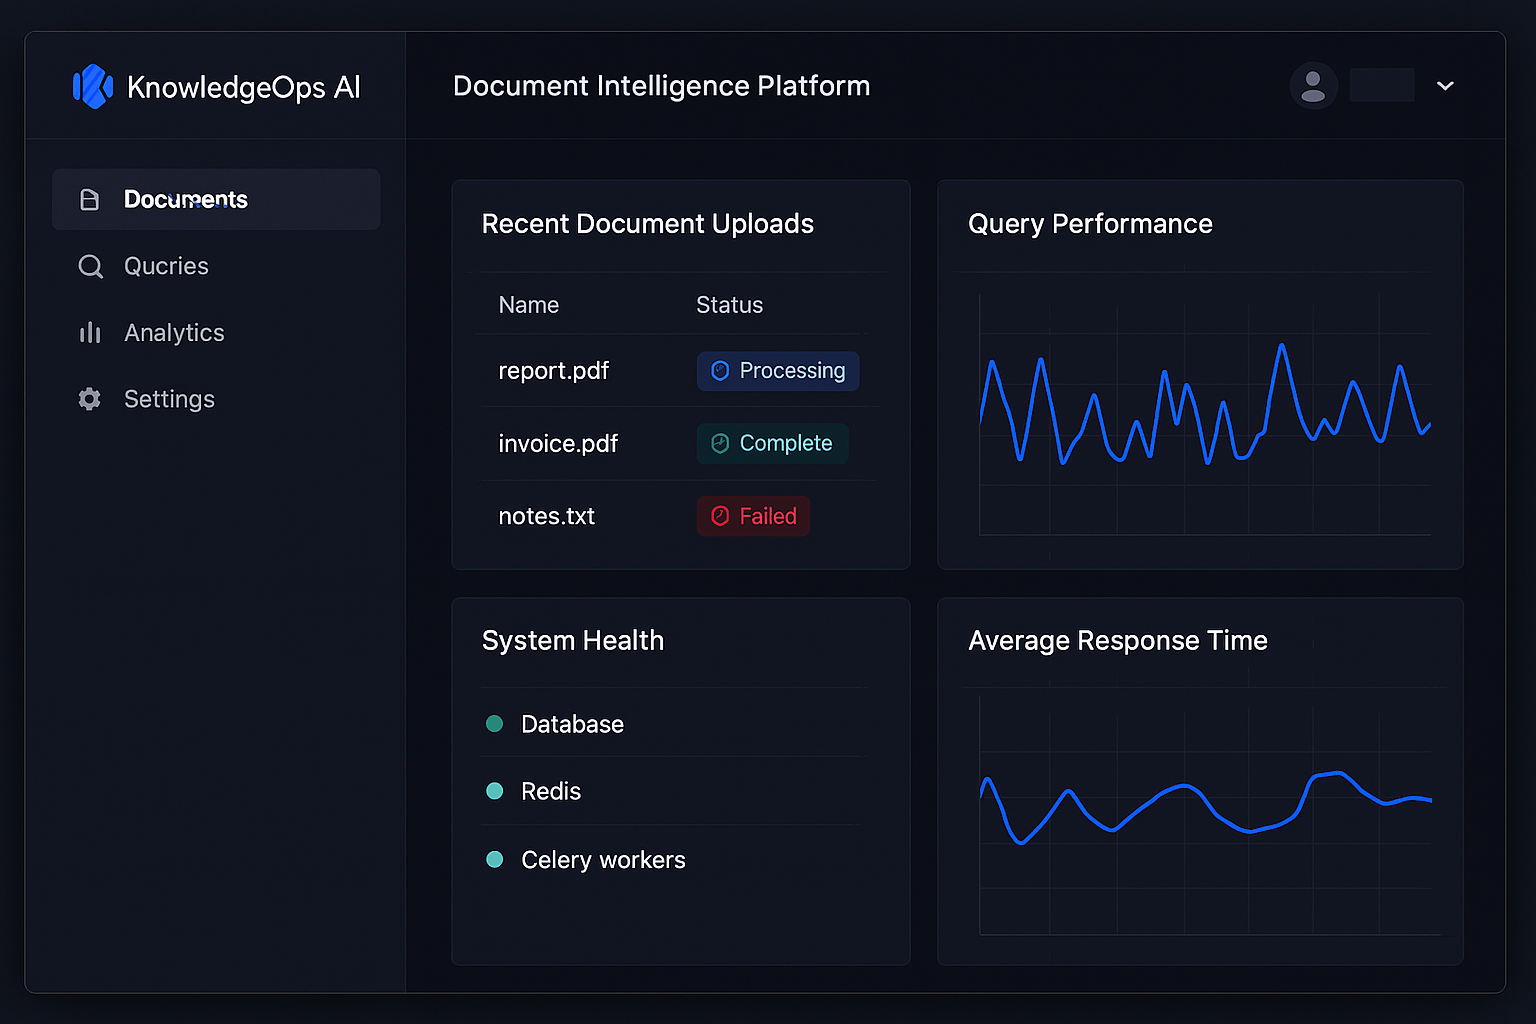The height and width of the screenshot is (1024, 1536).
Task: Click the Redis health status dot
Action: point(494,791)
